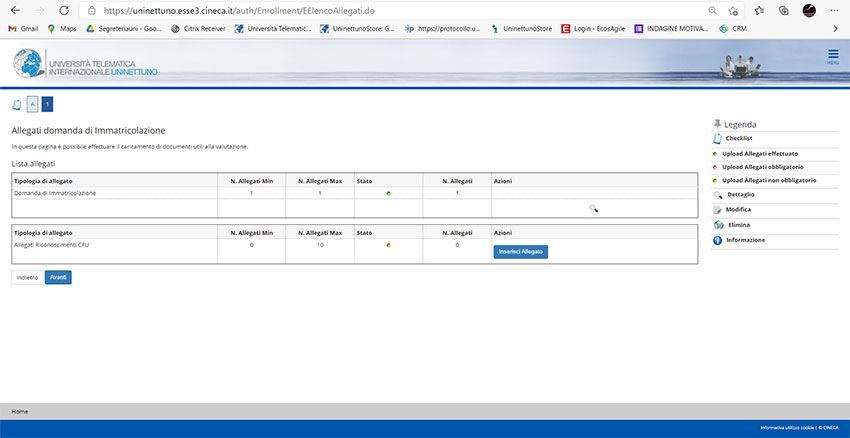Open the hamburger MENU icon
The image size is (850, 438).
coord(832,56)
